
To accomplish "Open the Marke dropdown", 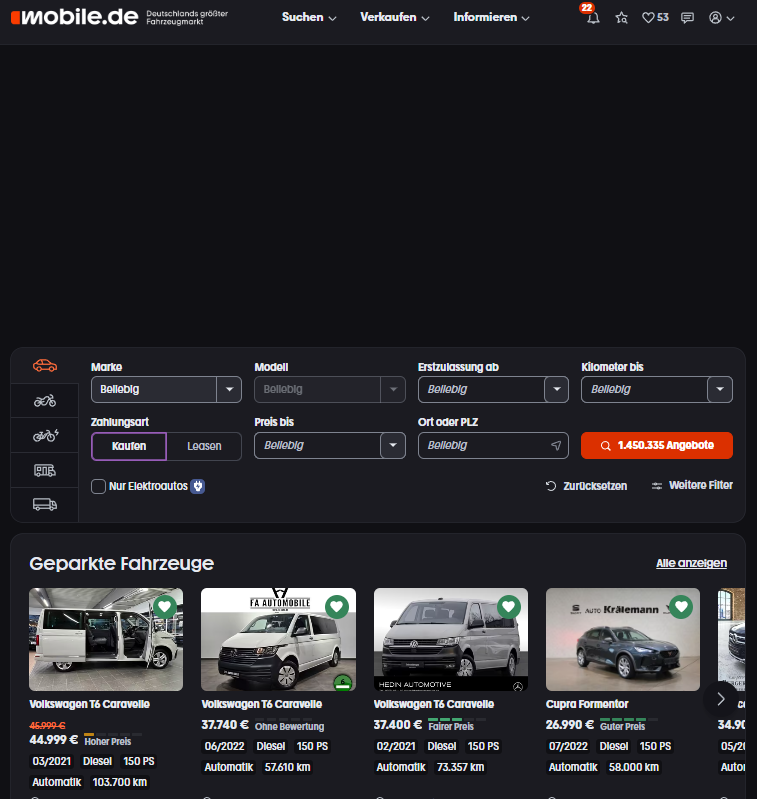I will pos(166,389).
